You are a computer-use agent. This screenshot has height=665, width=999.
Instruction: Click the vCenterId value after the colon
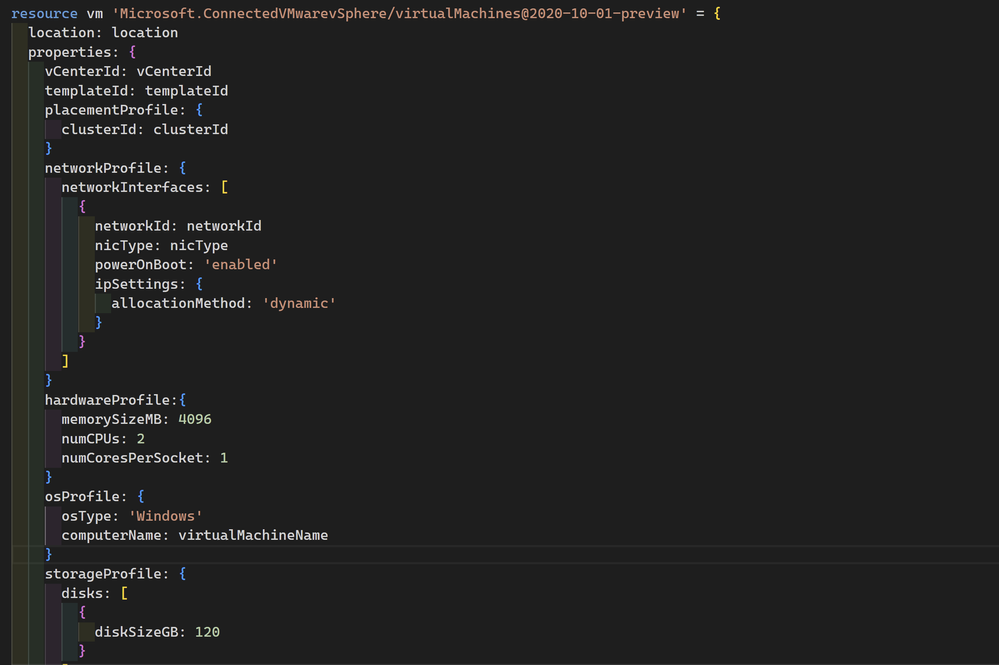(x=174, y=71)
